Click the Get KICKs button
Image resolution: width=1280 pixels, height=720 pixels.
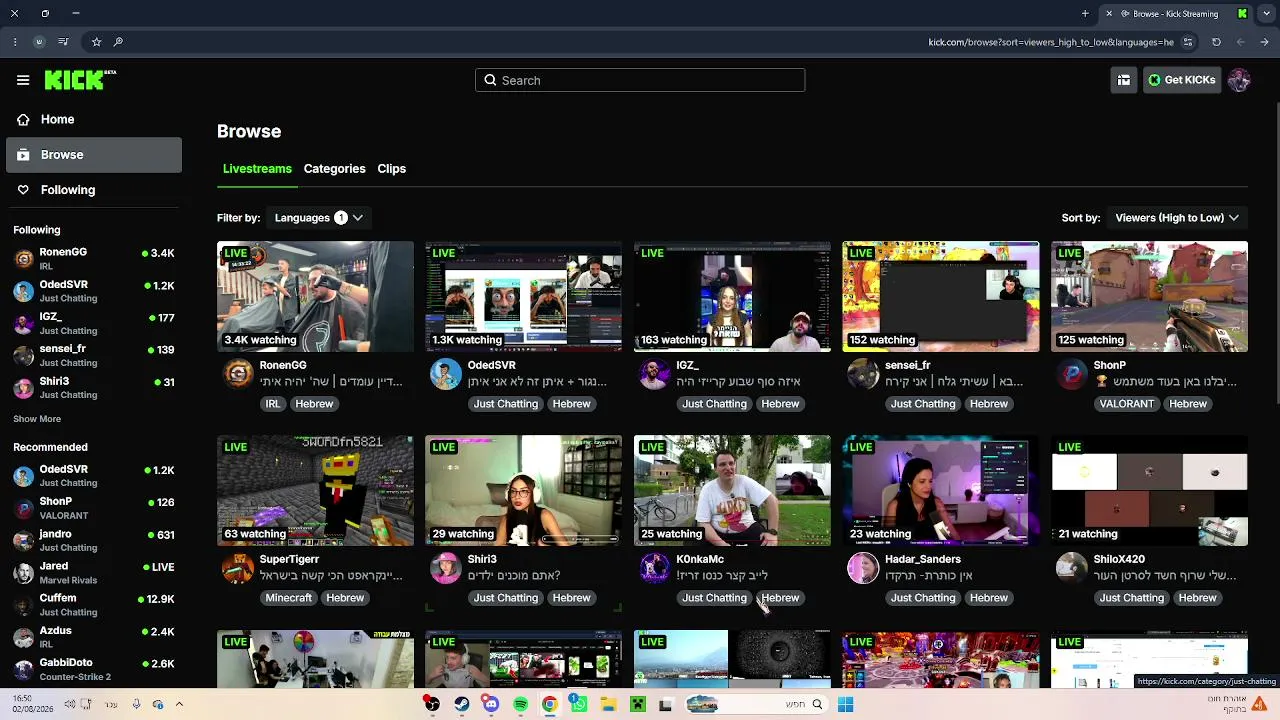tap(1181, 80)
